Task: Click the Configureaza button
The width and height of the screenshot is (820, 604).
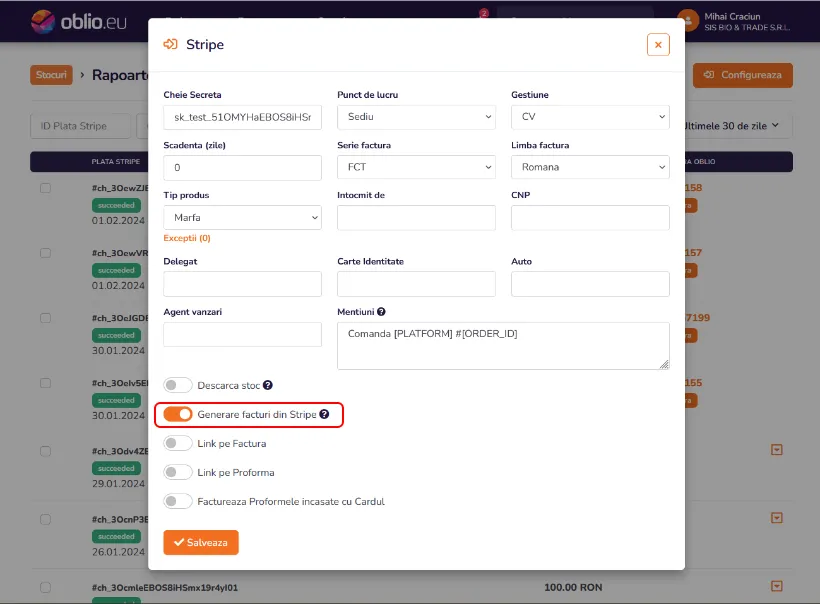Action: click(743, 75)
